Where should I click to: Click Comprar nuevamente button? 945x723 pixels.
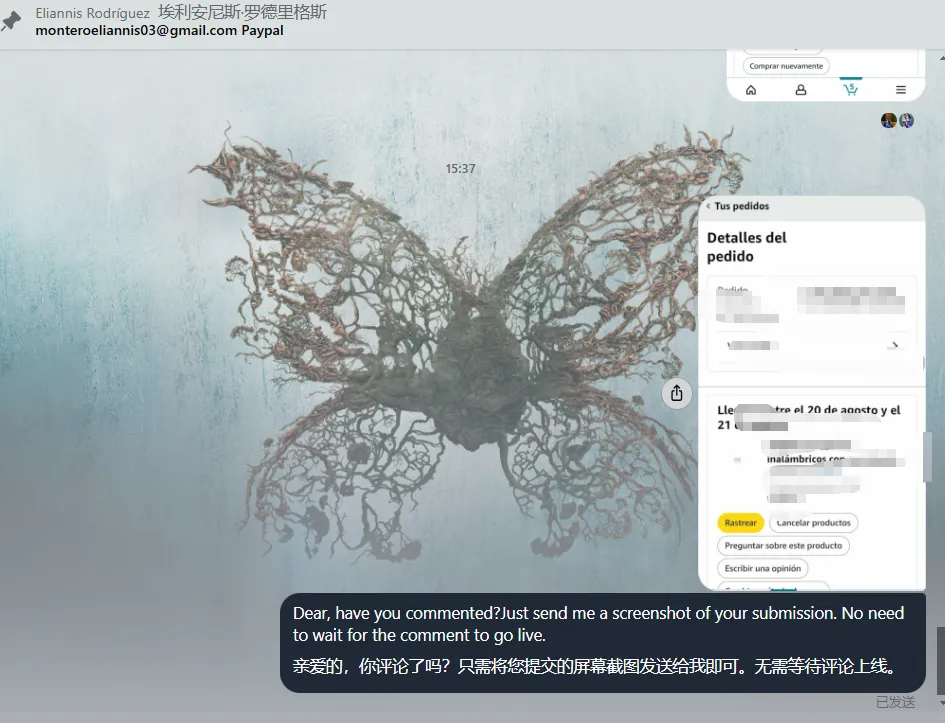786,66
